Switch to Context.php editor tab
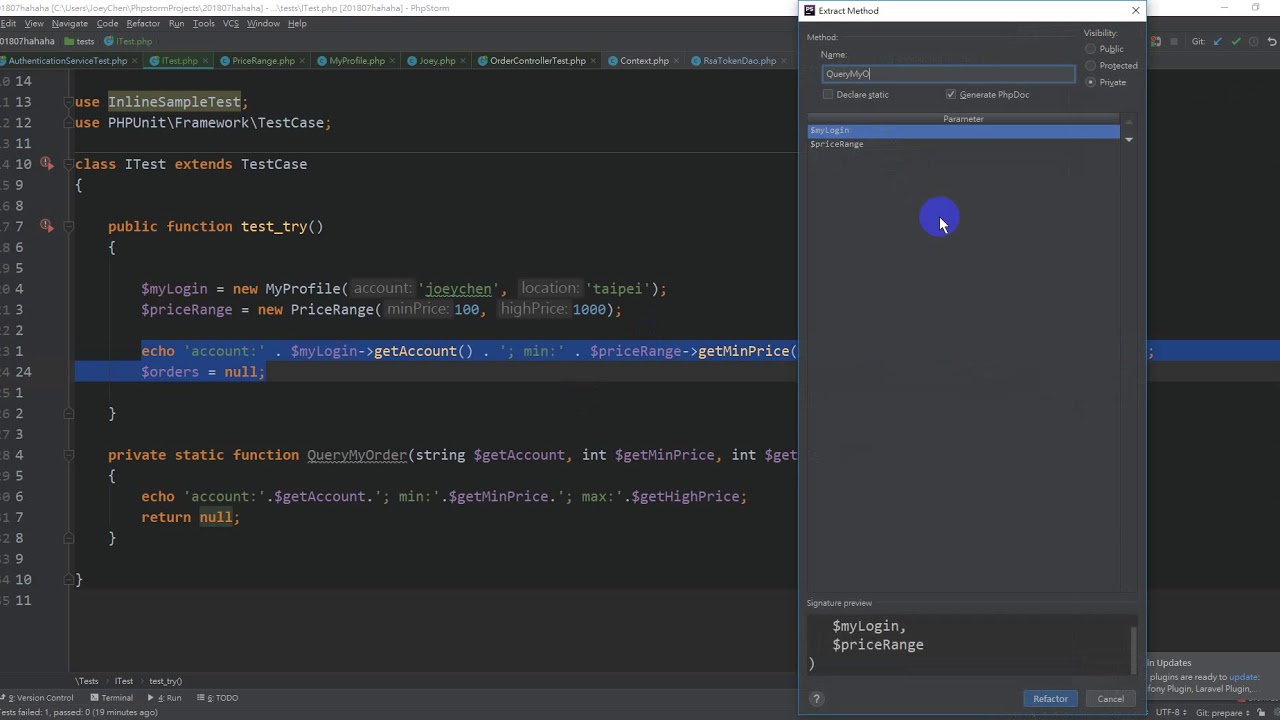This screenshot has width=1280, height=720. (644, 61)
